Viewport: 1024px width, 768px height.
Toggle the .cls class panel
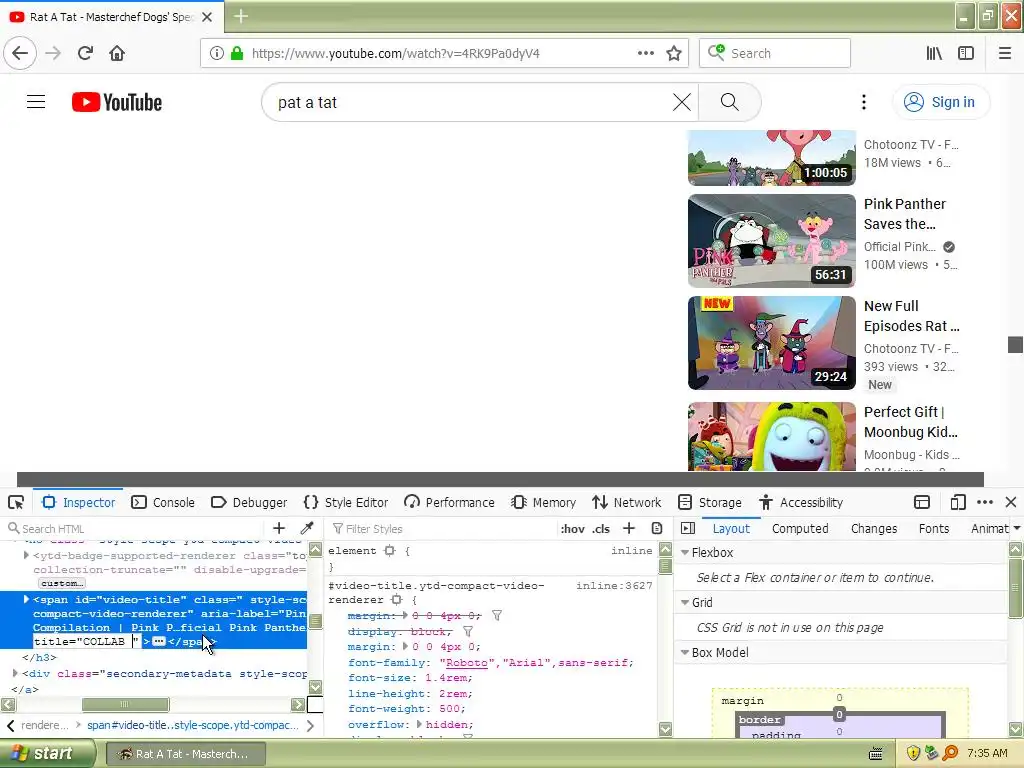click(x=601, y=529)
